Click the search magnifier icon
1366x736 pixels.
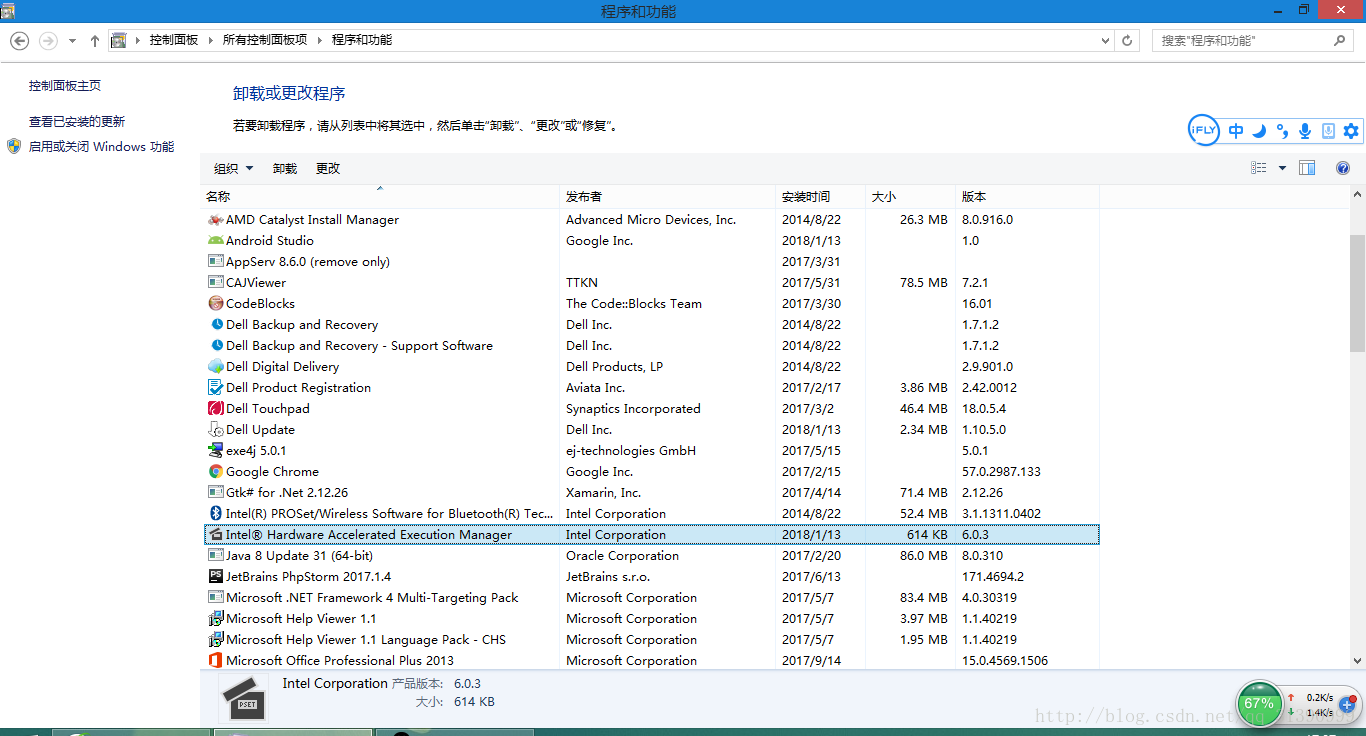pos(1340,41)
